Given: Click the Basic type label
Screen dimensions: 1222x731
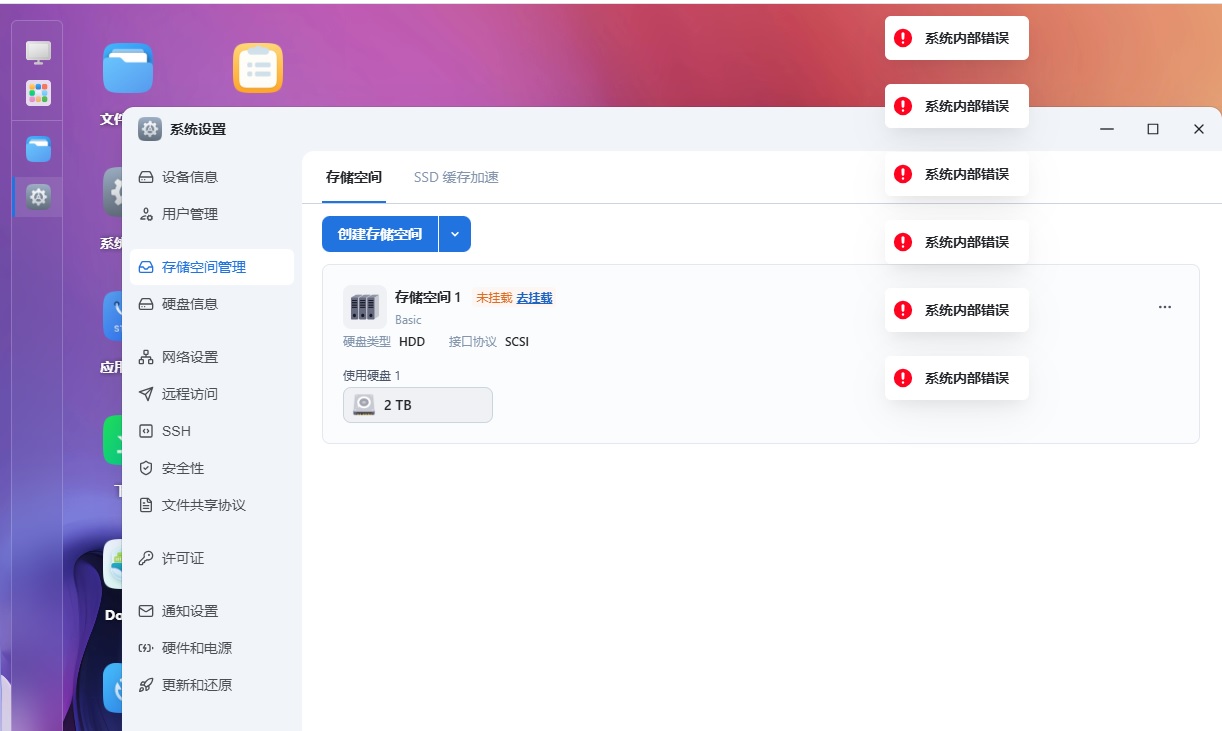Looking at the screenshot, I should pos(408,320).
